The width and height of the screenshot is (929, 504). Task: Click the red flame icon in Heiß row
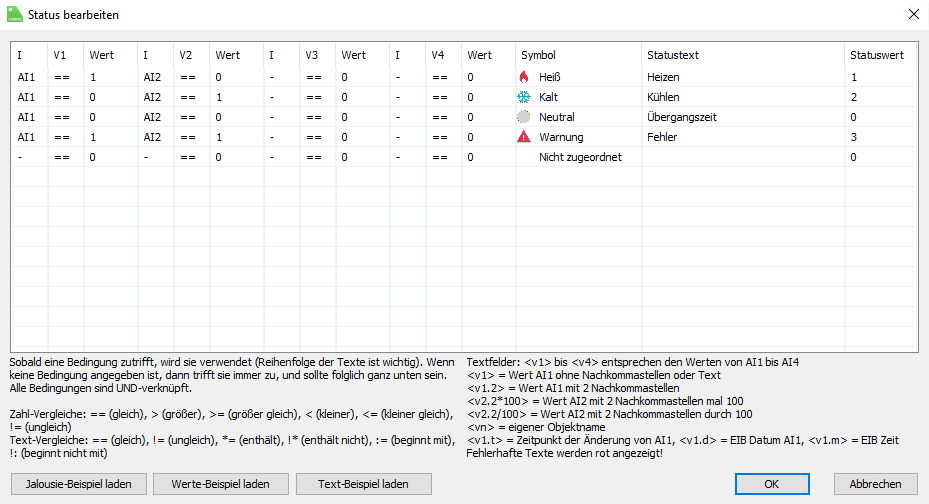[x=524, y=77]
